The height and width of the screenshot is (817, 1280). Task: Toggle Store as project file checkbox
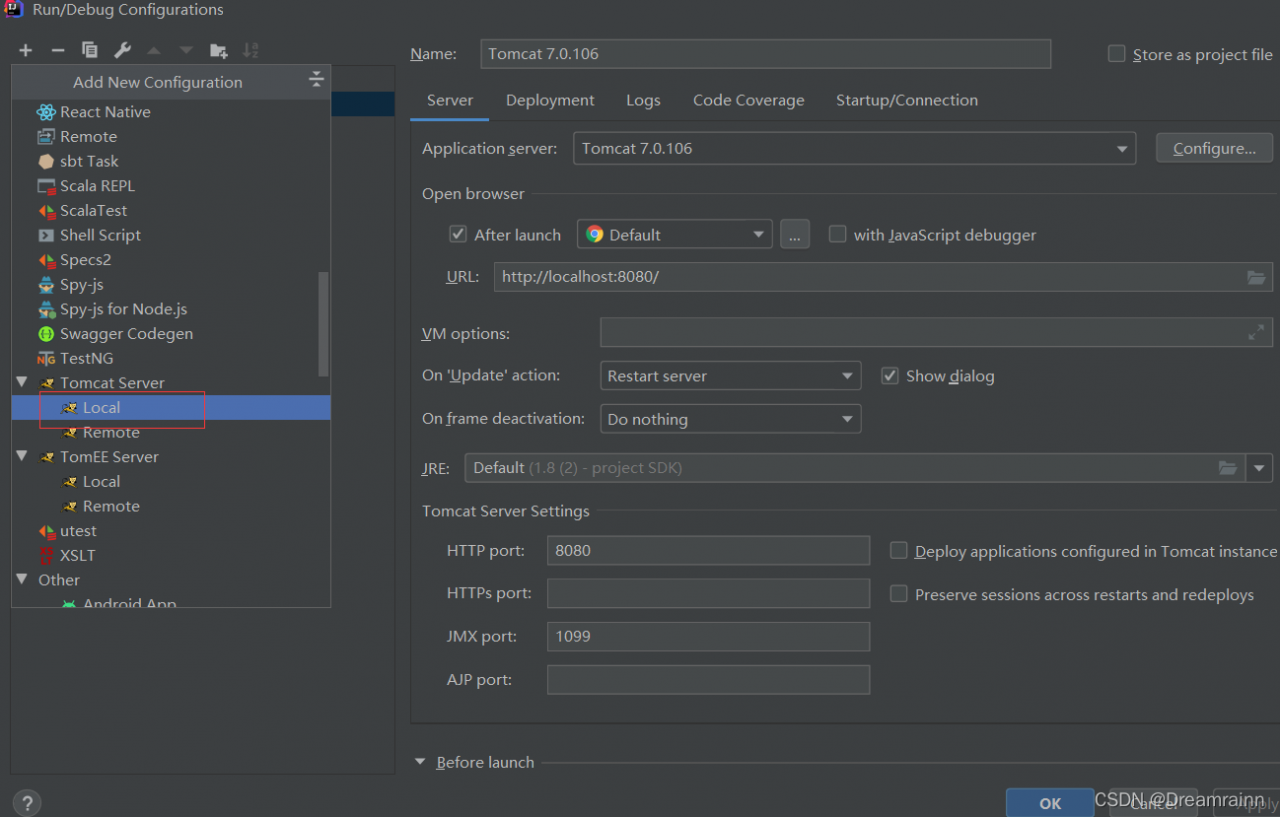pyautogui.click(x=1117, y=54)
